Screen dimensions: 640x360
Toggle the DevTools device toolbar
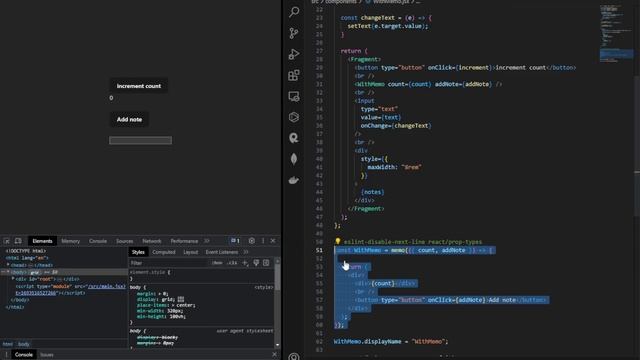[x=18, y=241]
